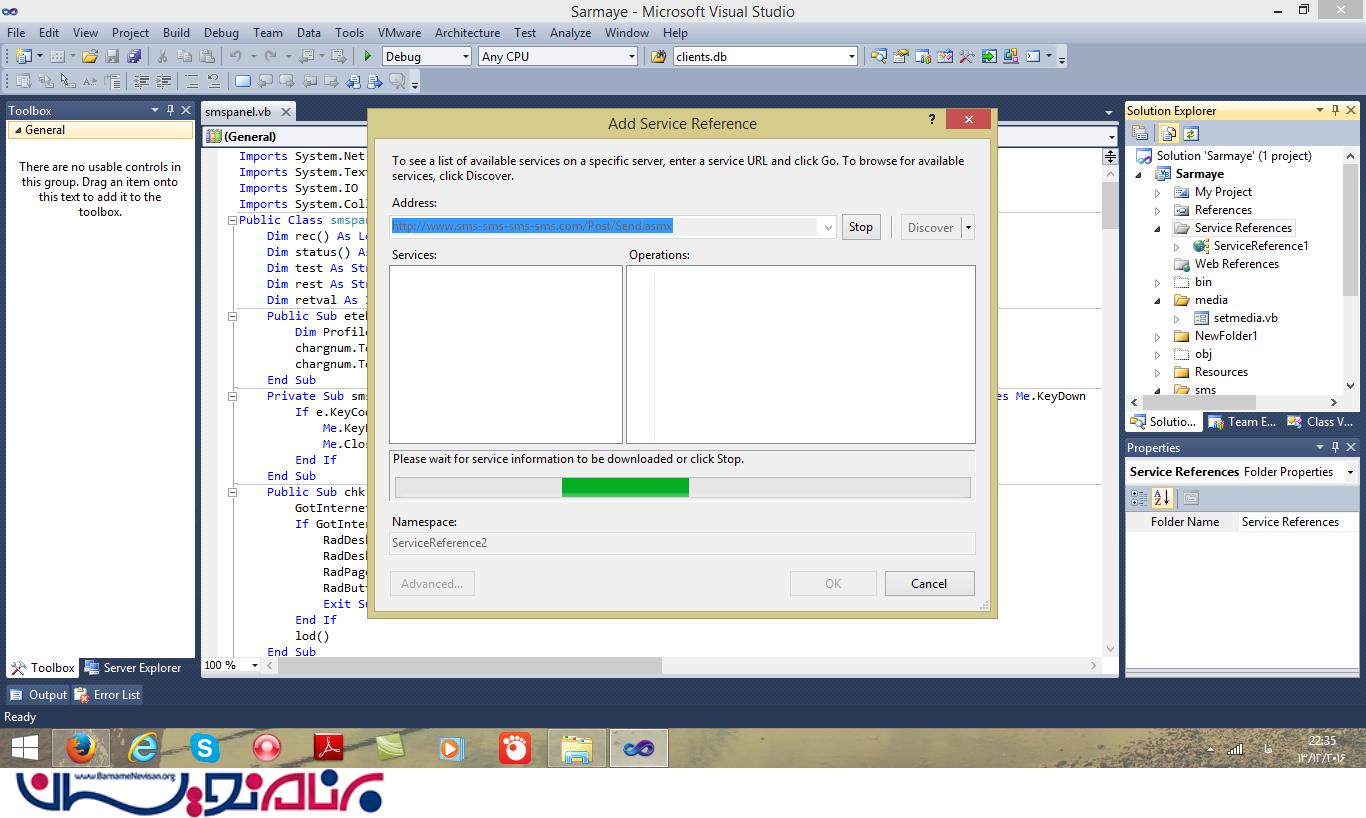This screenshot has width=1366, height=818.
Task: Click the Save All toolbar icon
Action: click(133, 57)
